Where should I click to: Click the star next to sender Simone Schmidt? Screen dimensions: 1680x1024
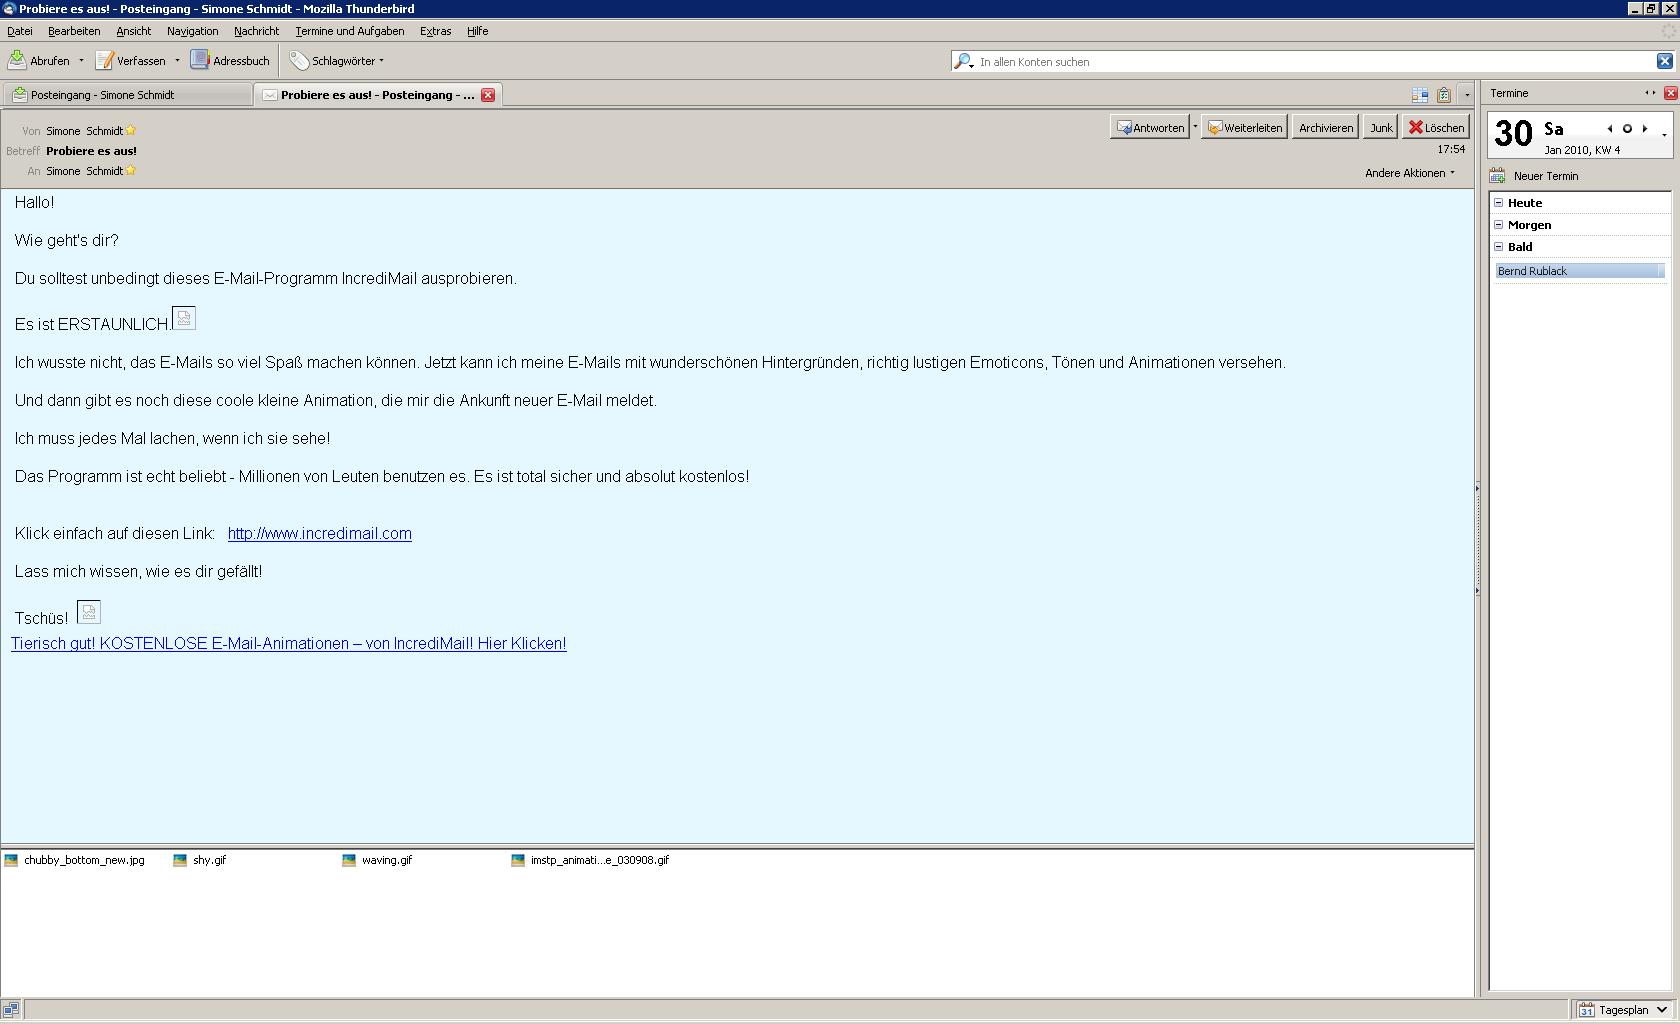(x=131, y=130)
